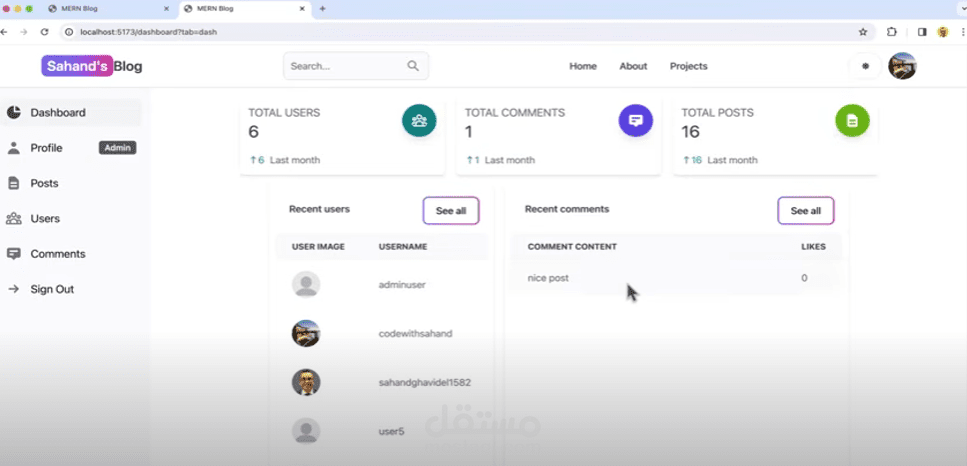
Task: Click the TOTAL POSTS count 16
Action: pos(691,132)
